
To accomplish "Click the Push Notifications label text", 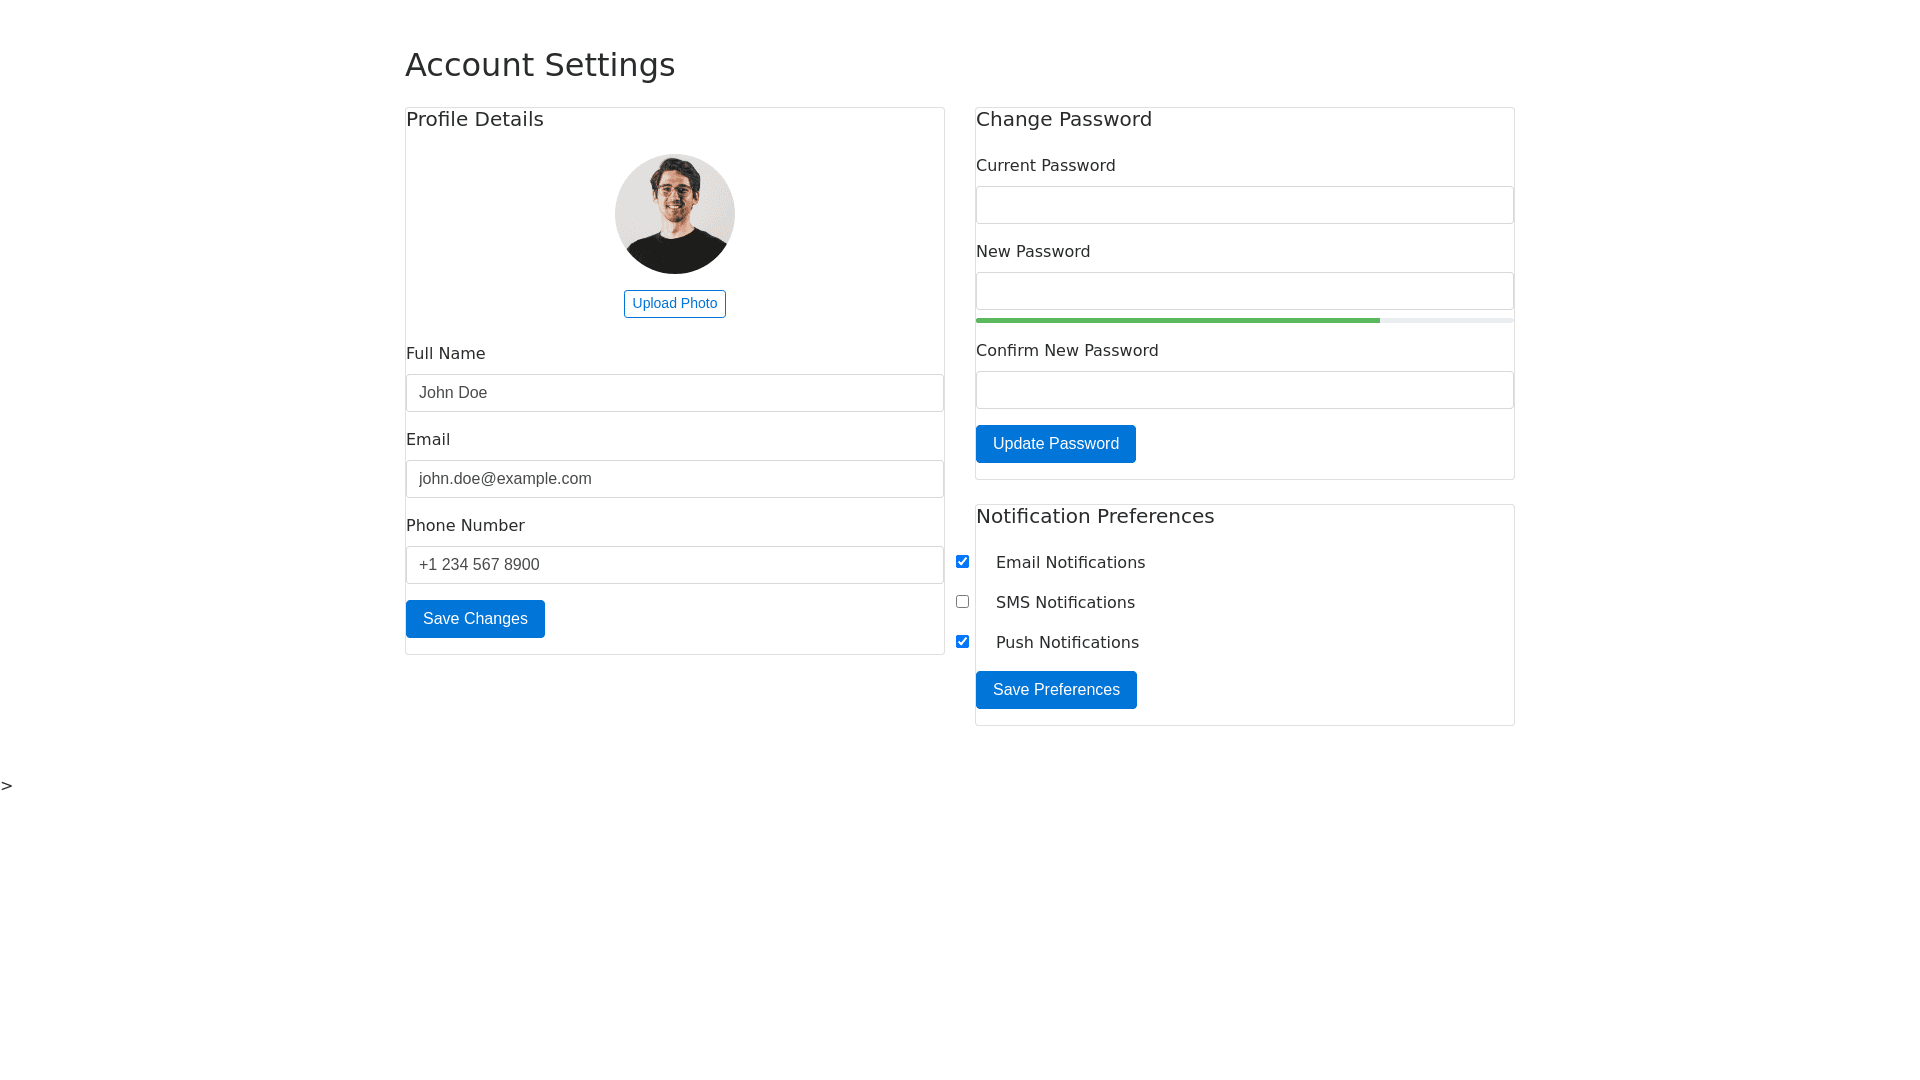I will coord(1066,643).
